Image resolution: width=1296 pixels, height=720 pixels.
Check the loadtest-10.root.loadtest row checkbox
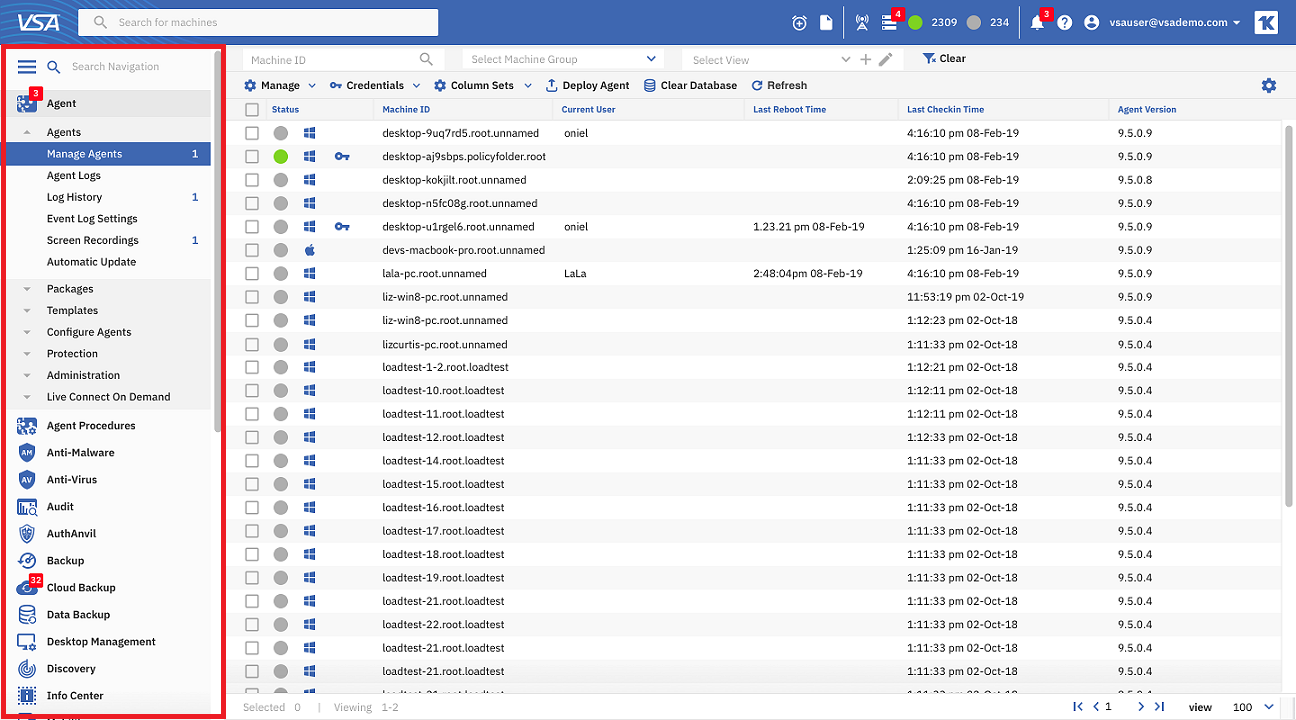pos(252,391)
